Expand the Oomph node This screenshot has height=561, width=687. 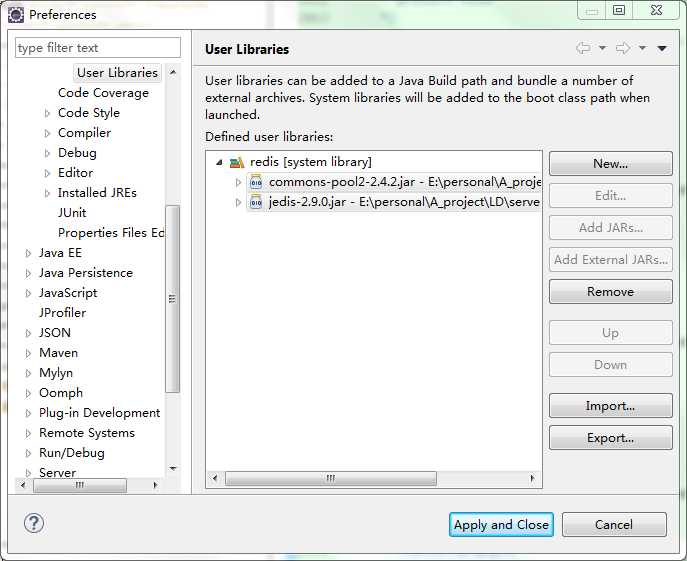[28, 393]
